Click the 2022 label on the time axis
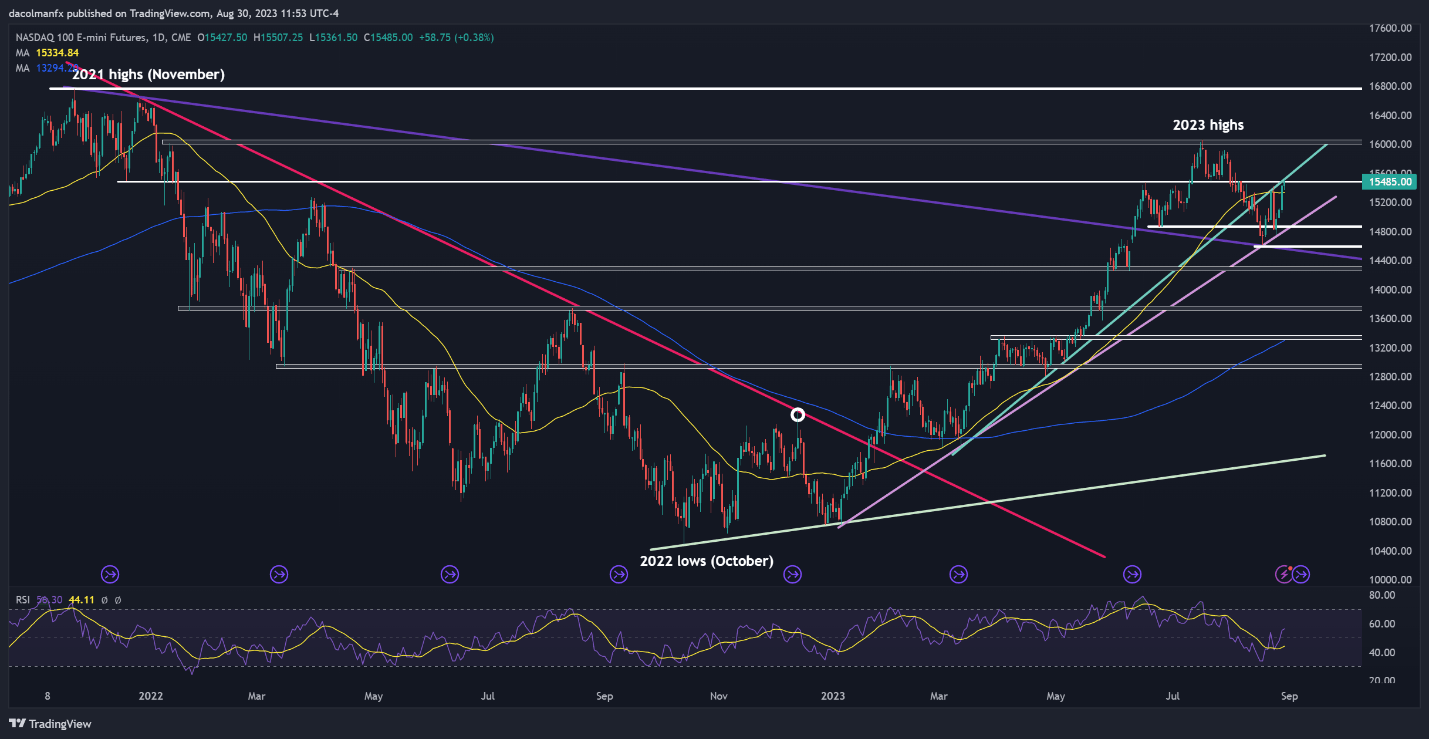The image size is (1429, 739). [151, 696]
